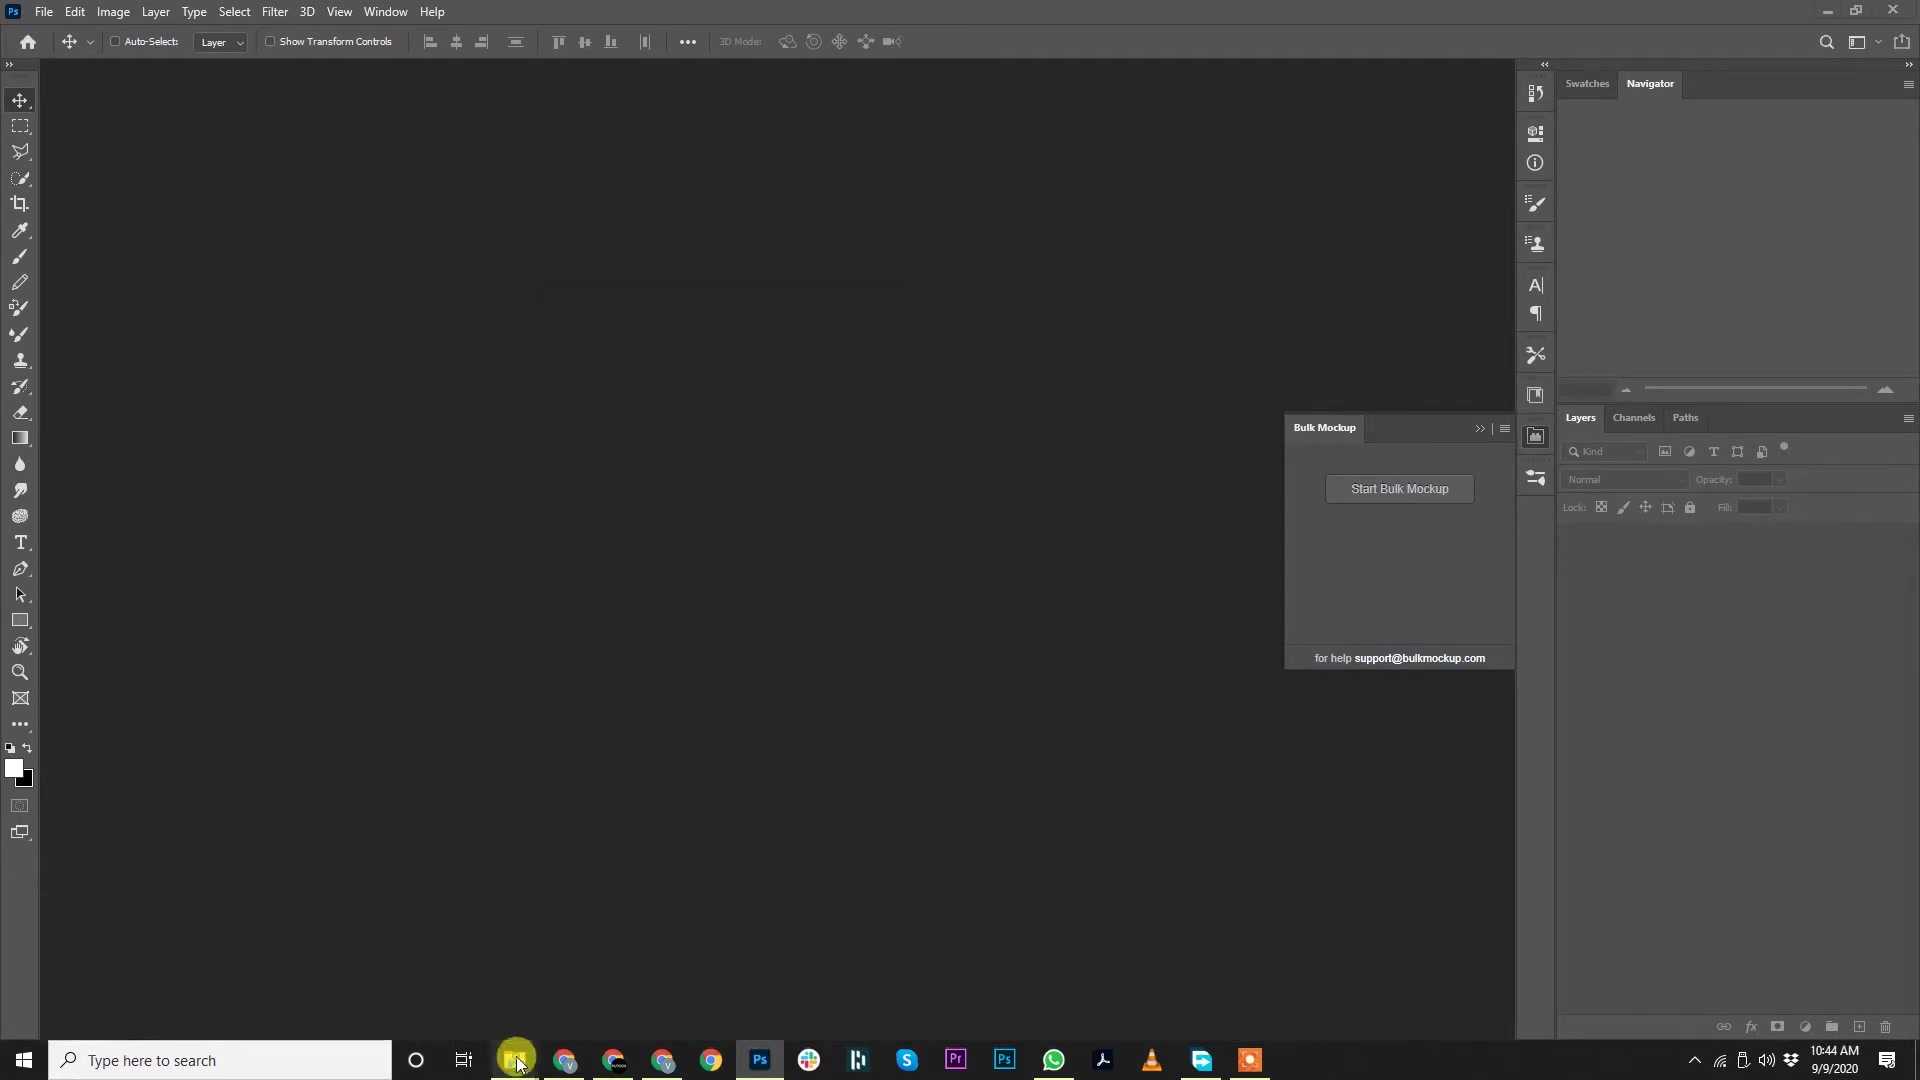1920x1080 pixels.
Task: Open the search icon in the options bar
Action: click(1827, 42)
